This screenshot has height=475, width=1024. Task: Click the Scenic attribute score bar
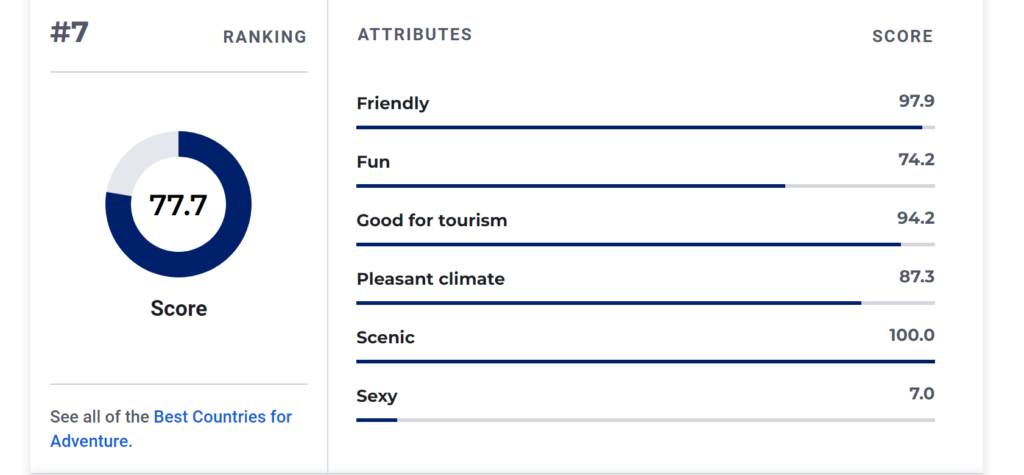[645, 361]
